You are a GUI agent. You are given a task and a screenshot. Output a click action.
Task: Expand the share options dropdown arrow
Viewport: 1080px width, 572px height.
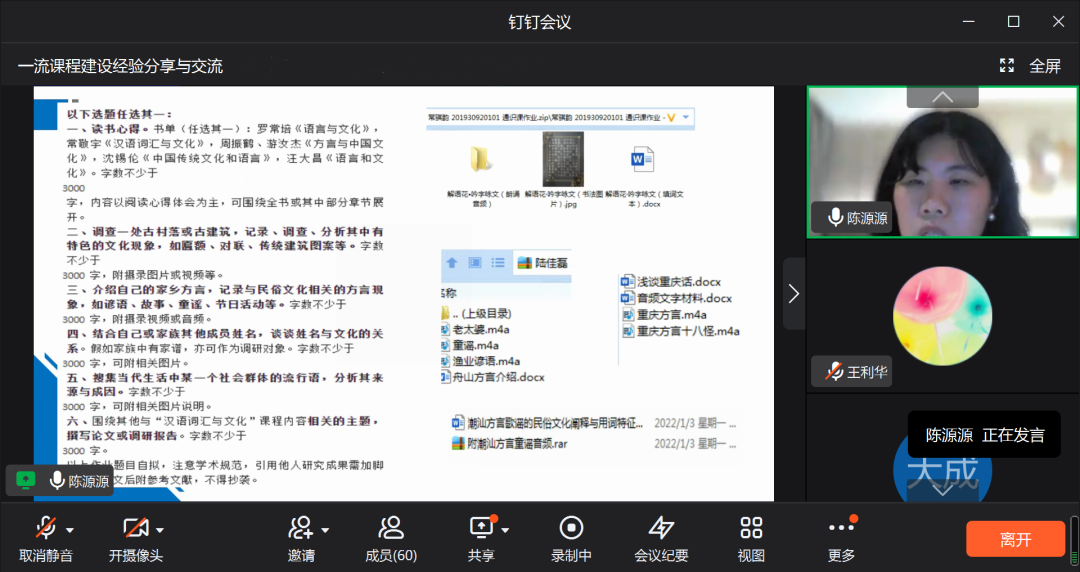(x=506, y=529)
